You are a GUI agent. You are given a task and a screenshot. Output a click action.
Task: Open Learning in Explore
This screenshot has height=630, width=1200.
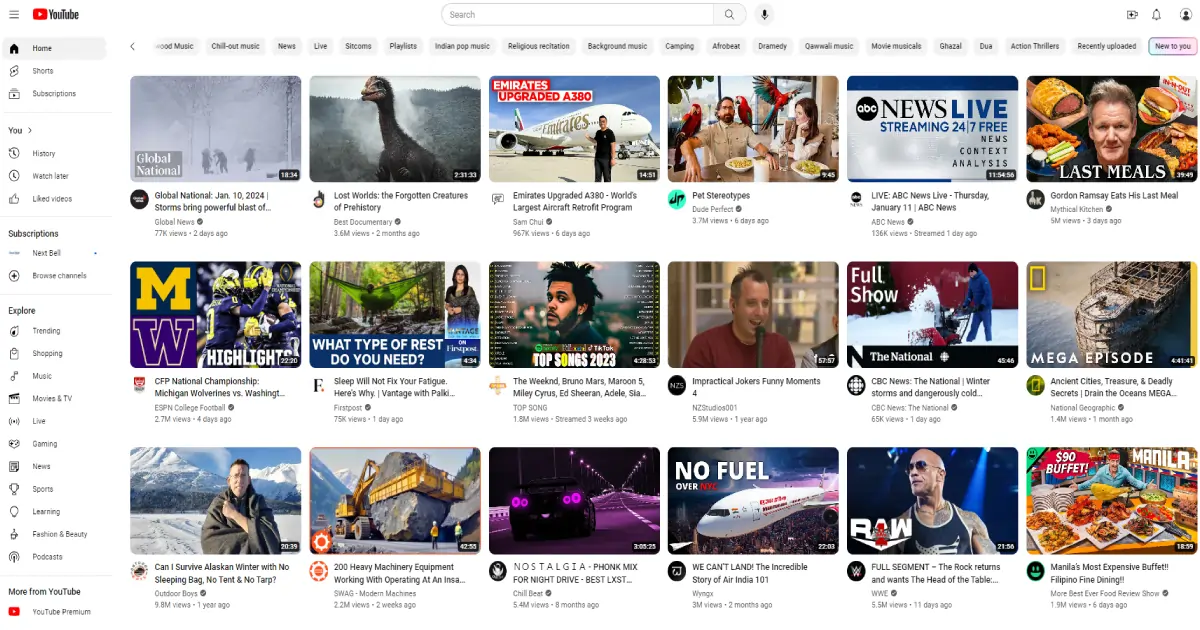click(x=53, y=512)
